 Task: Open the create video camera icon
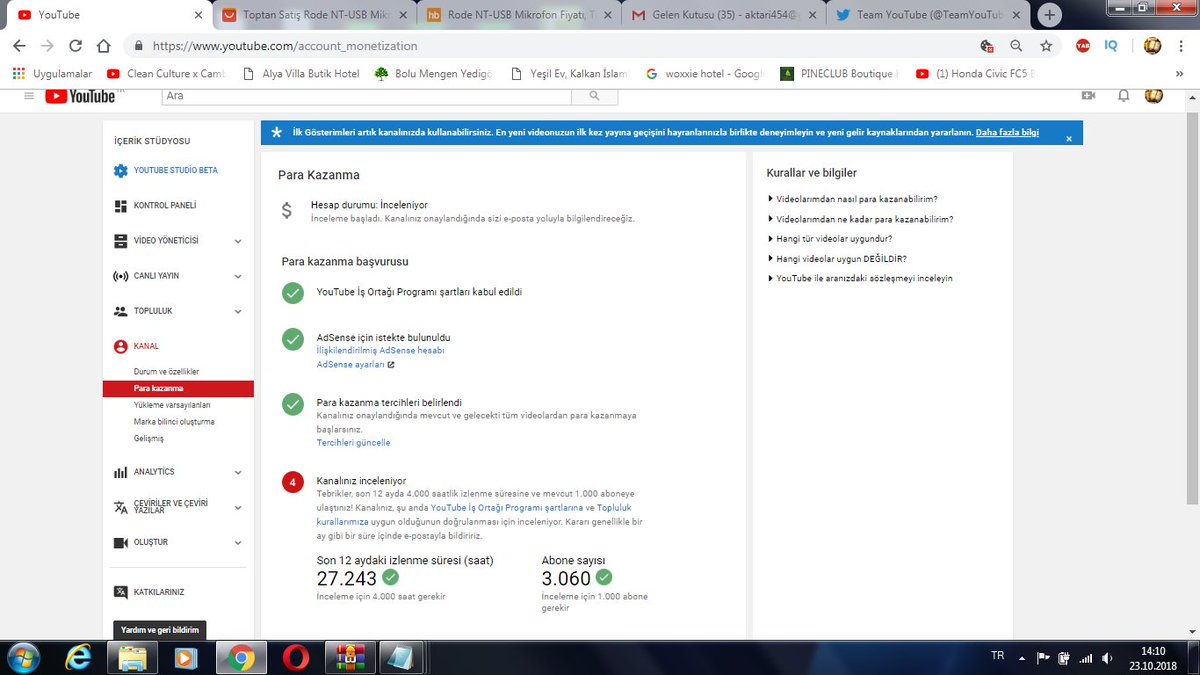(1089, 95)
